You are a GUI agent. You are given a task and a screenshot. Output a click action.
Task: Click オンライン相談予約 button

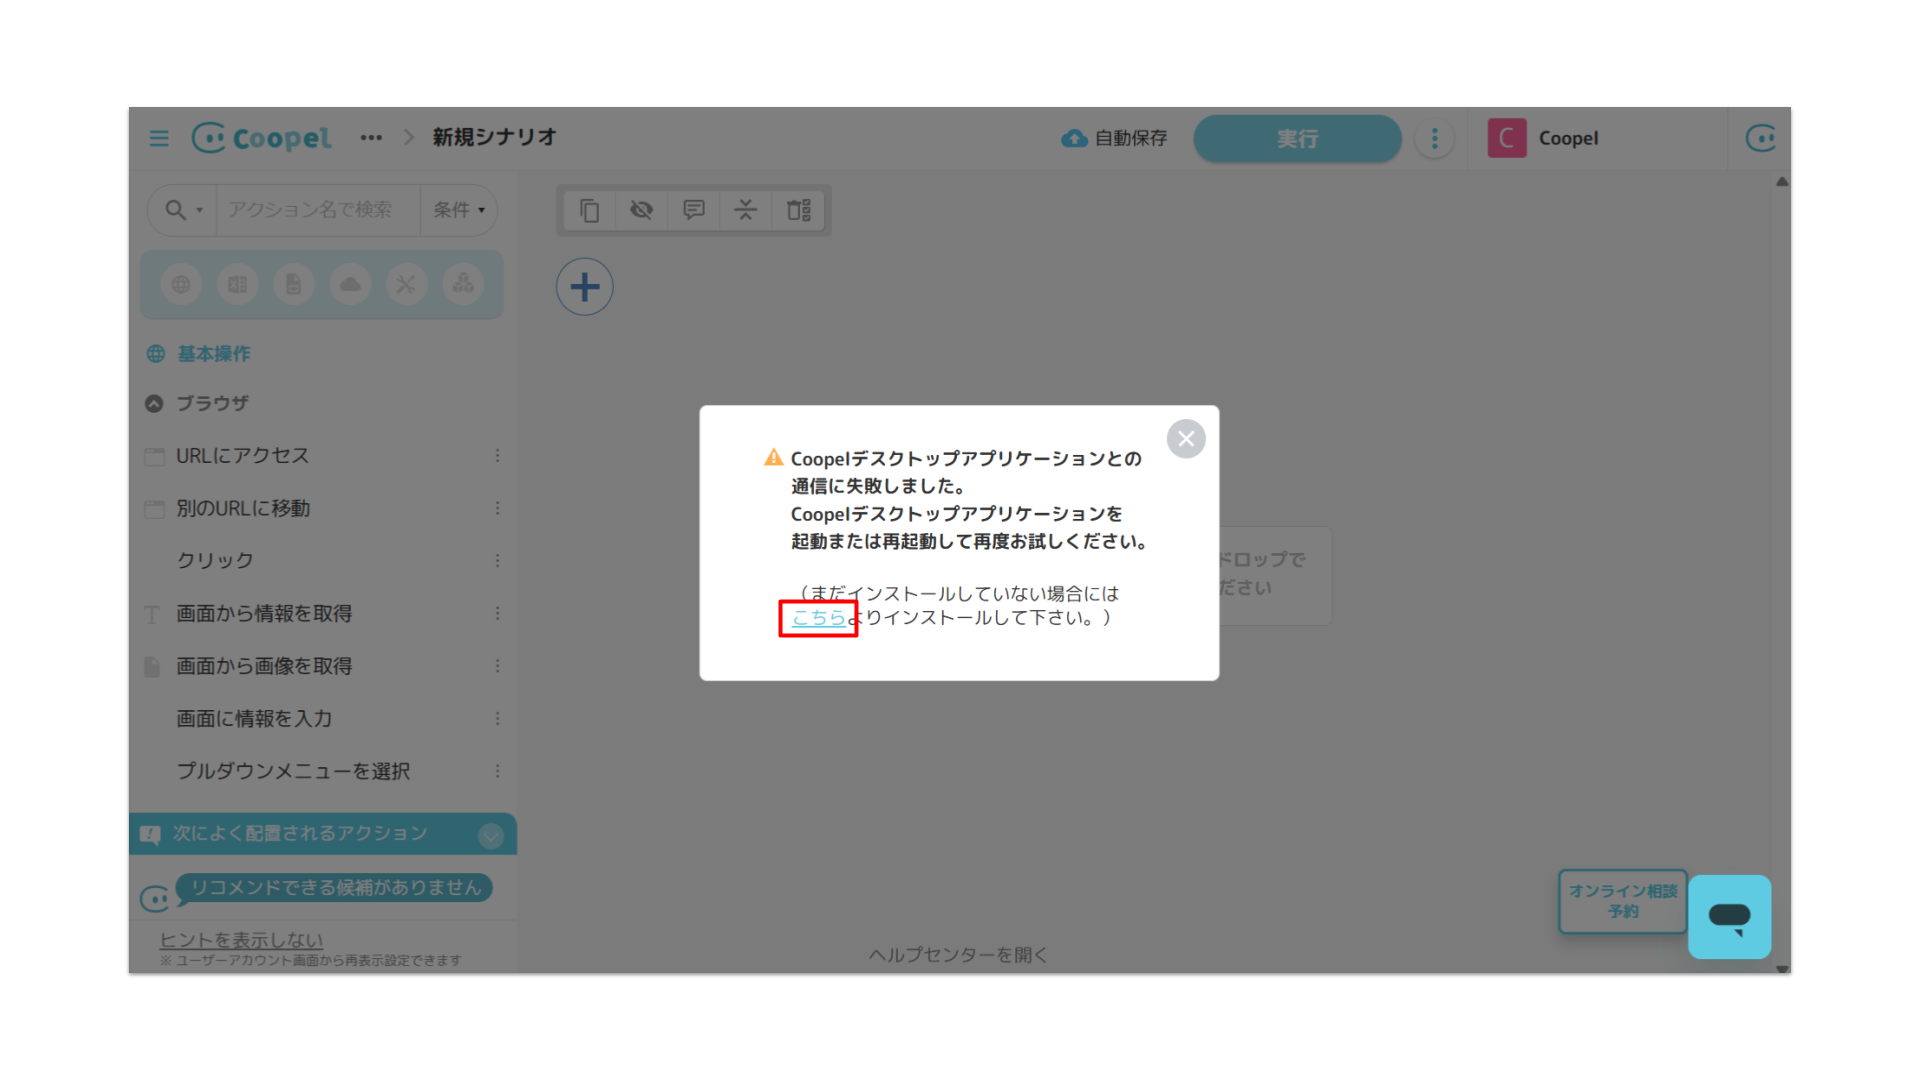(1622, 901)
